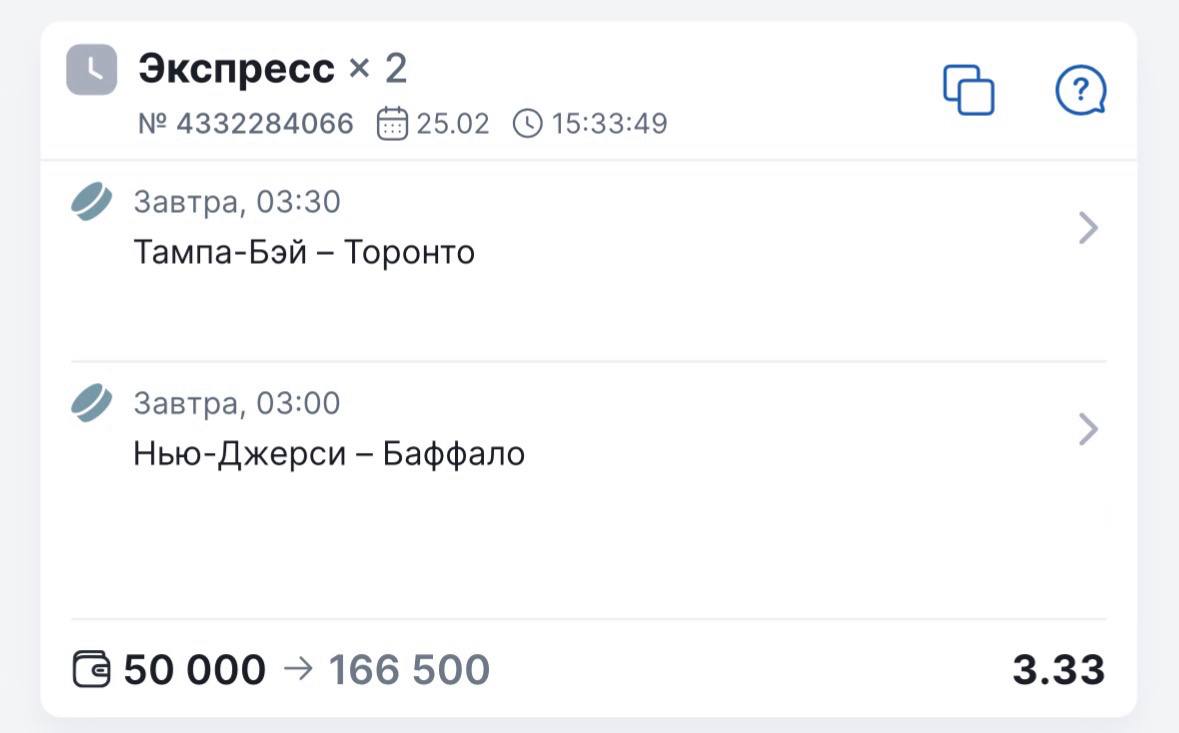Click the bet placement time 15:33:49
This screenshot has width=1179, height=733.
(609, 124)
